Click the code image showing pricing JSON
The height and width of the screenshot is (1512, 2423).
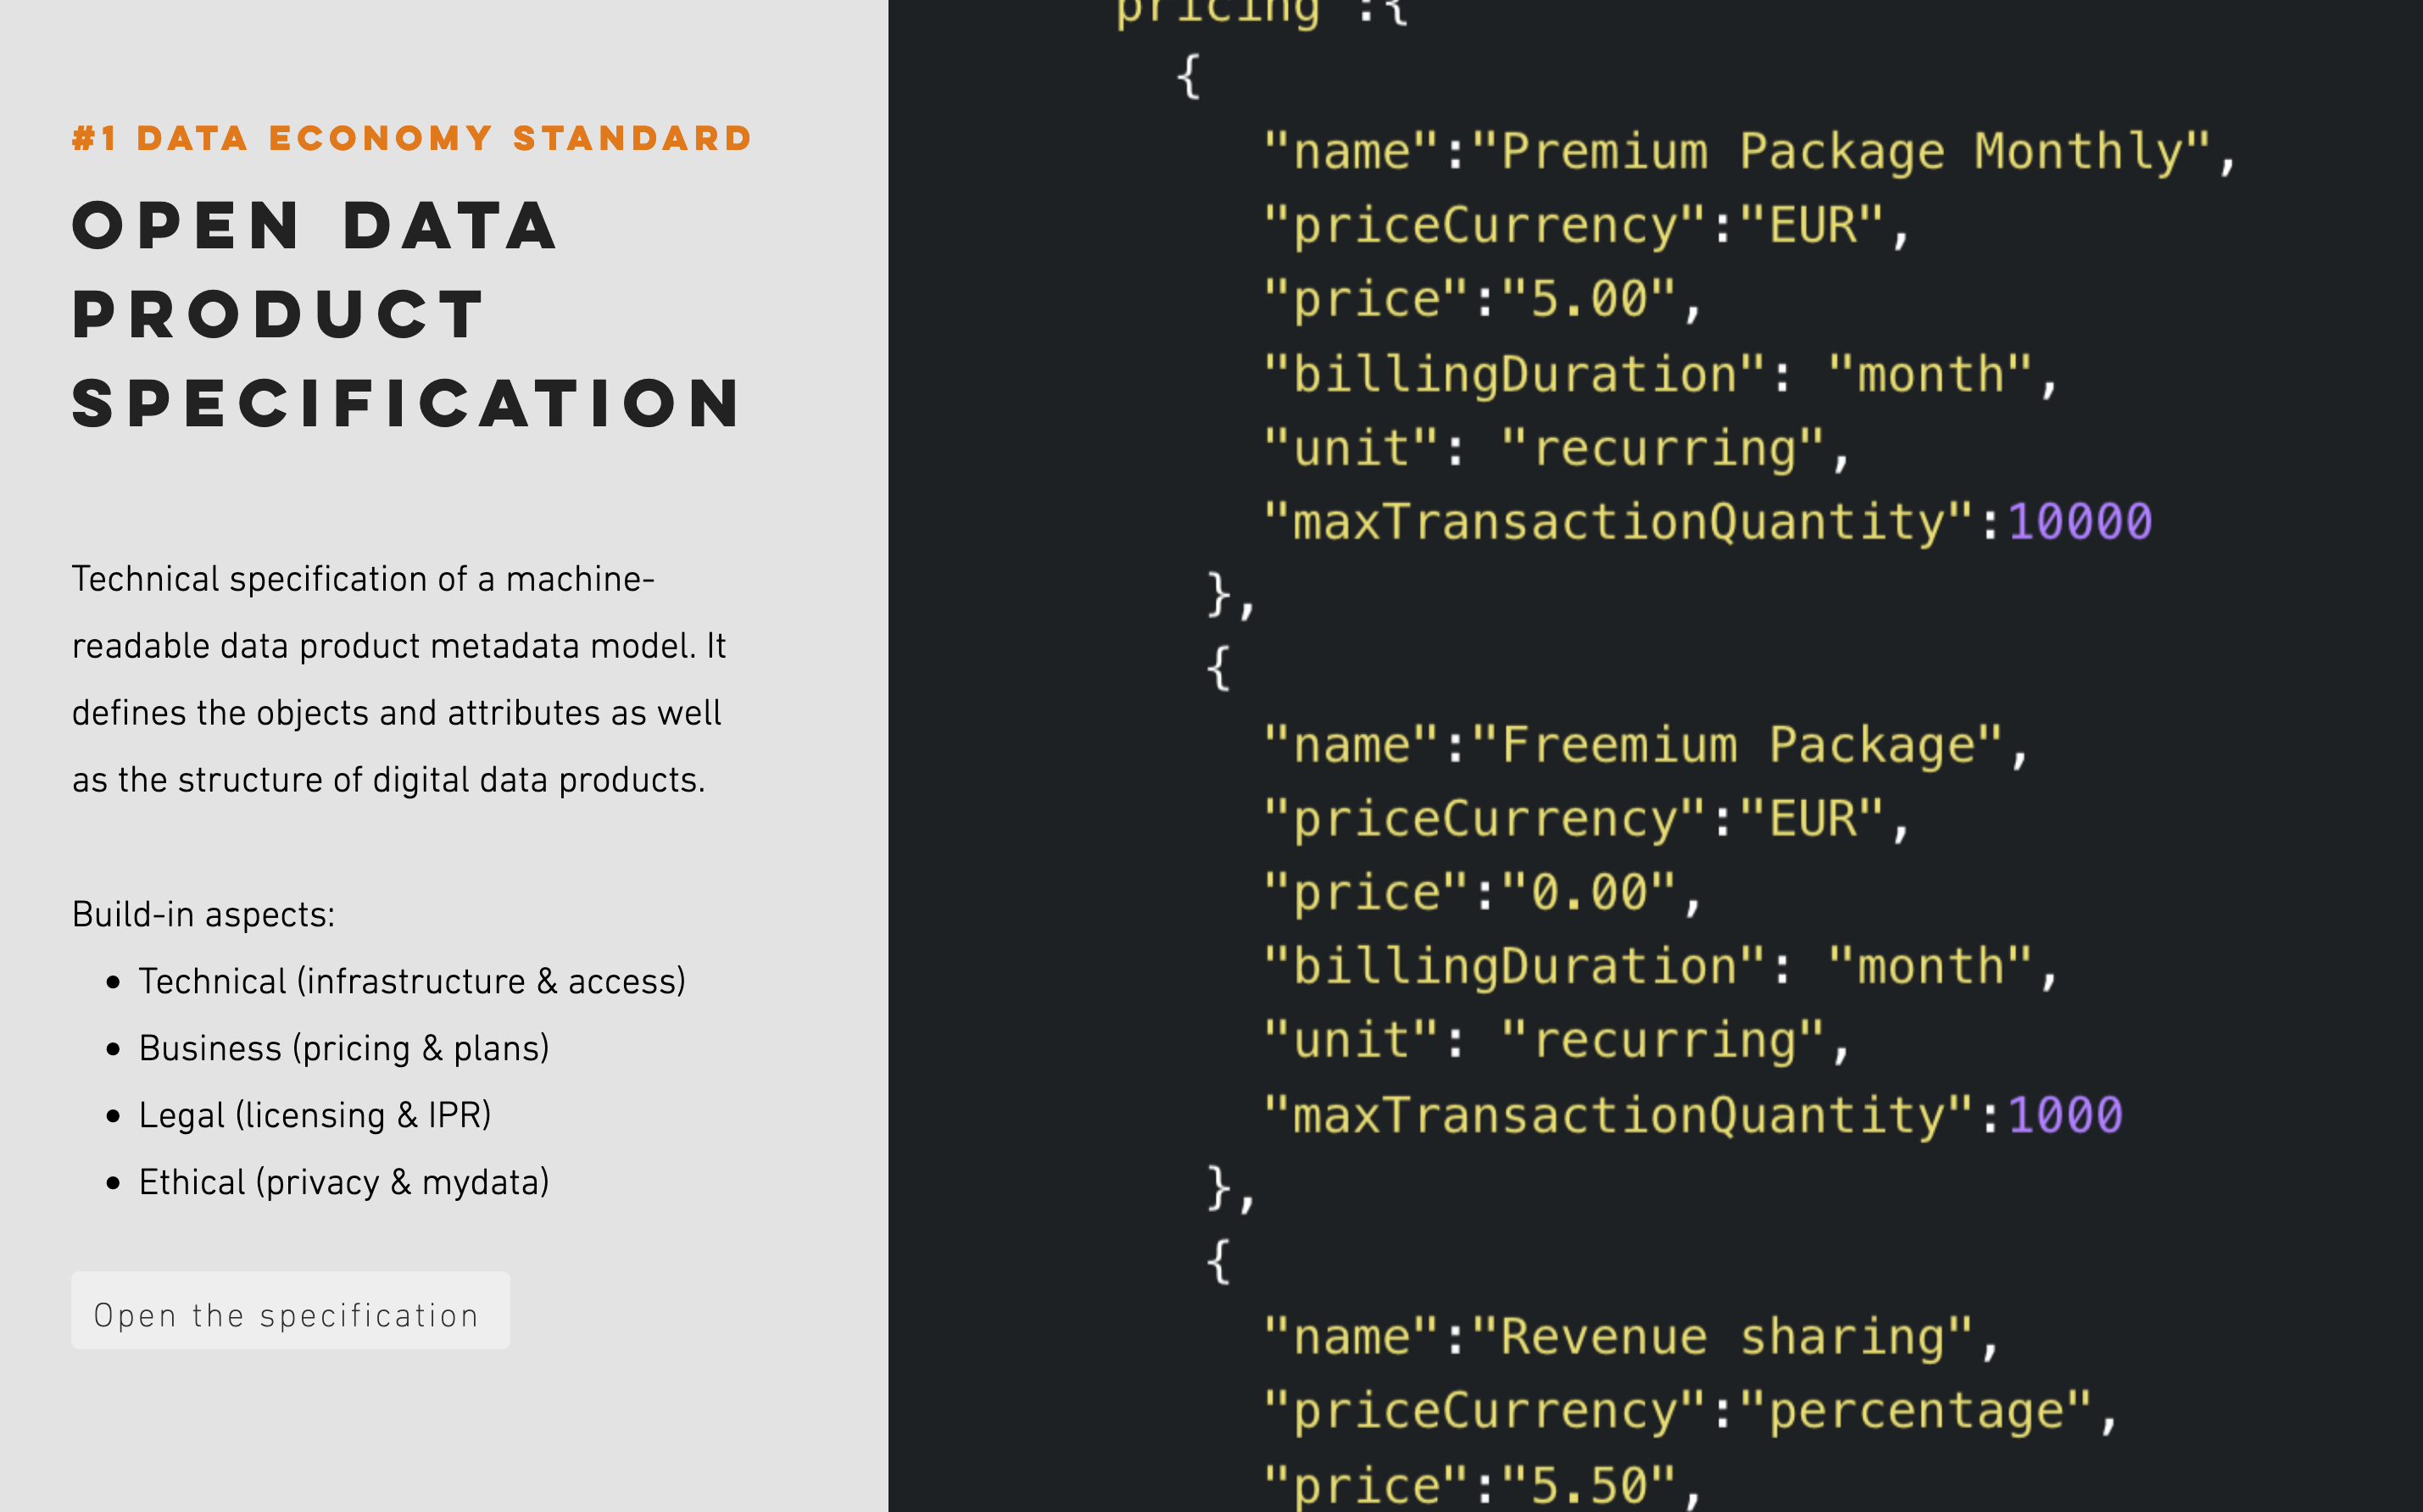point(1655,756)
